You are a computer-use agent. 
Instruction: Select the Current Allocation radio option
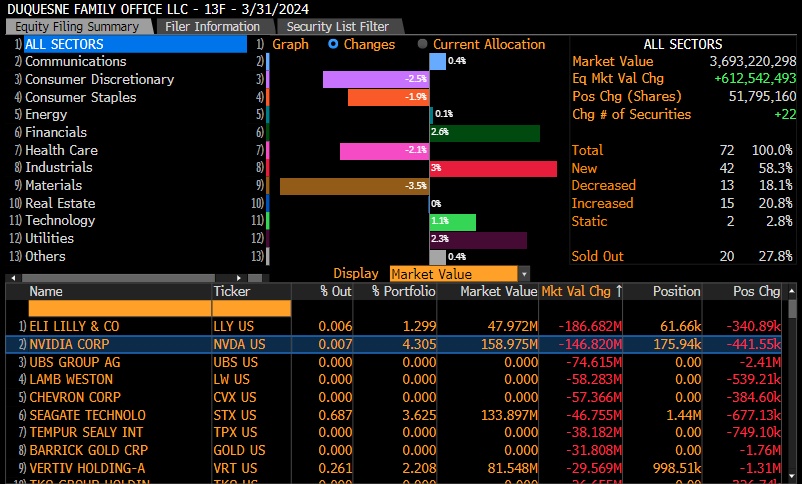click(423, 44)
